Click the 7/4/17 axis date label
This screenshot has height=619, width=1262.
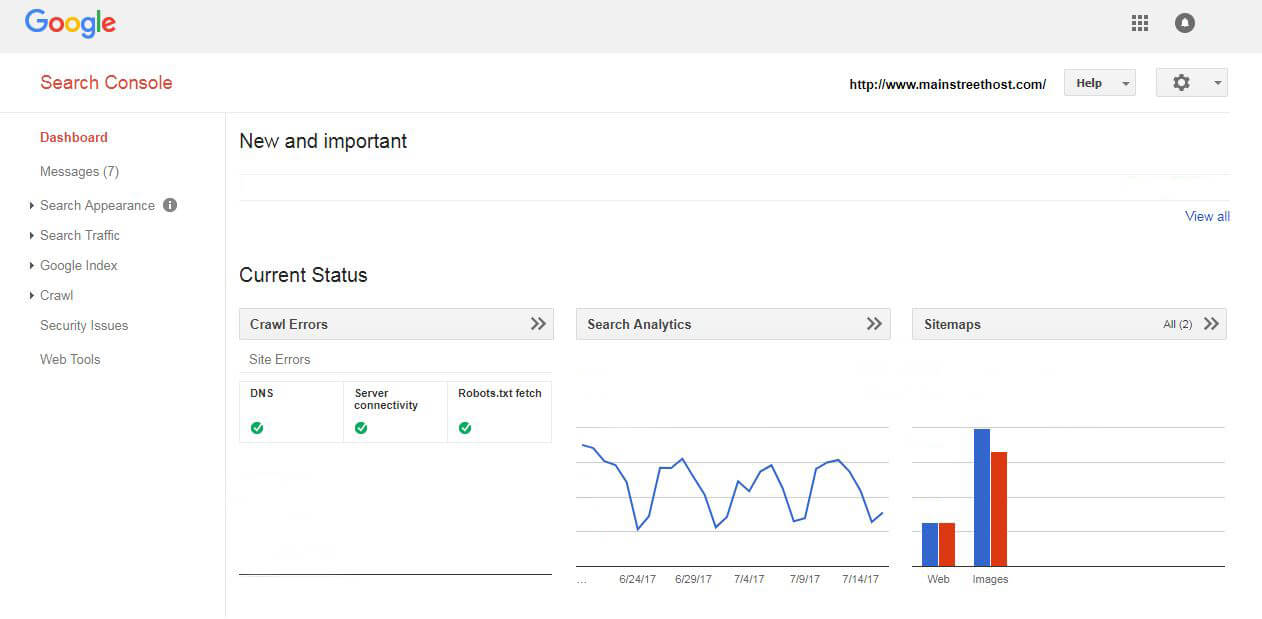(749, 579)
